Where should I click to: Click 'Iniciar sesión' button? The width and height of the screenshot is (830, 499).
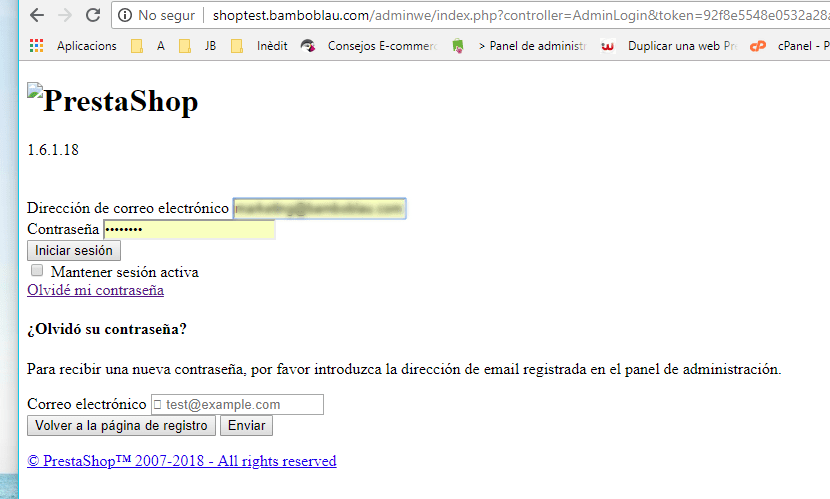coord(74,250)
